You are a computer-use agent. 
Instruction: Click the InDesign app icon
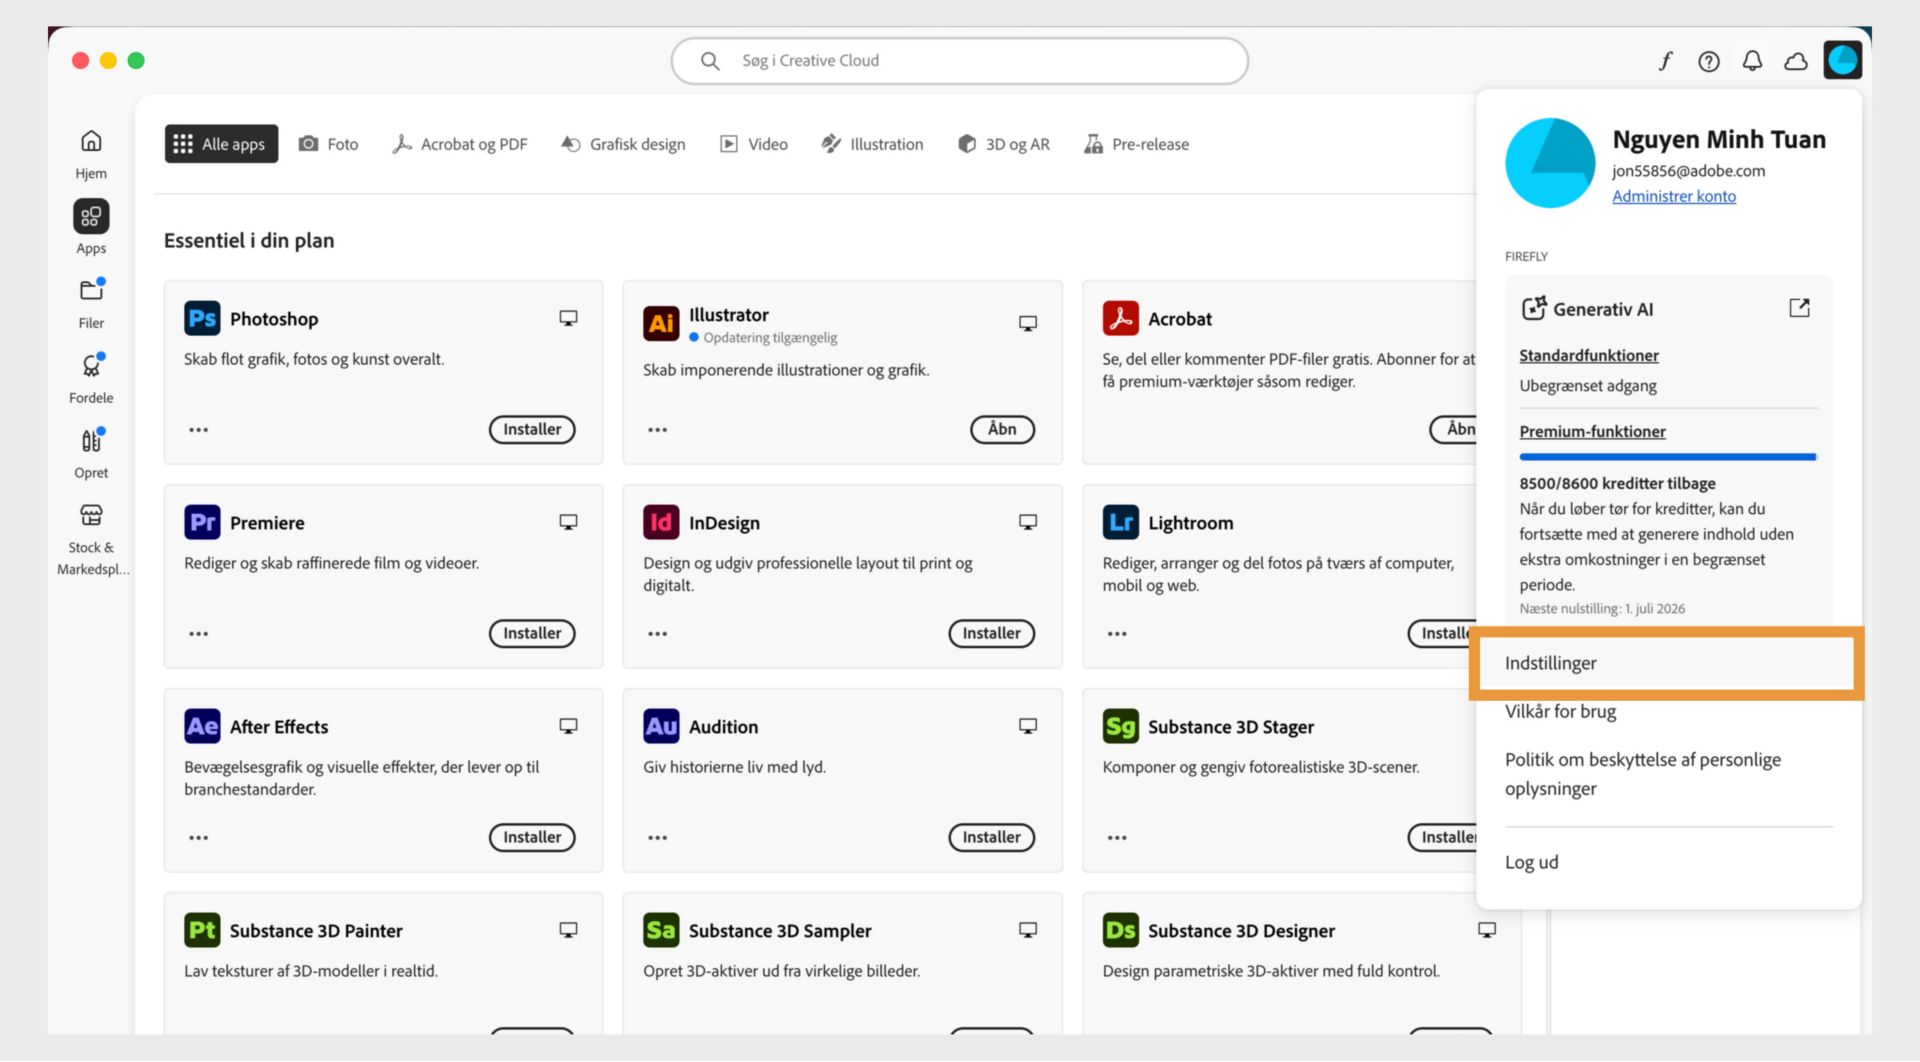[661, 522]
